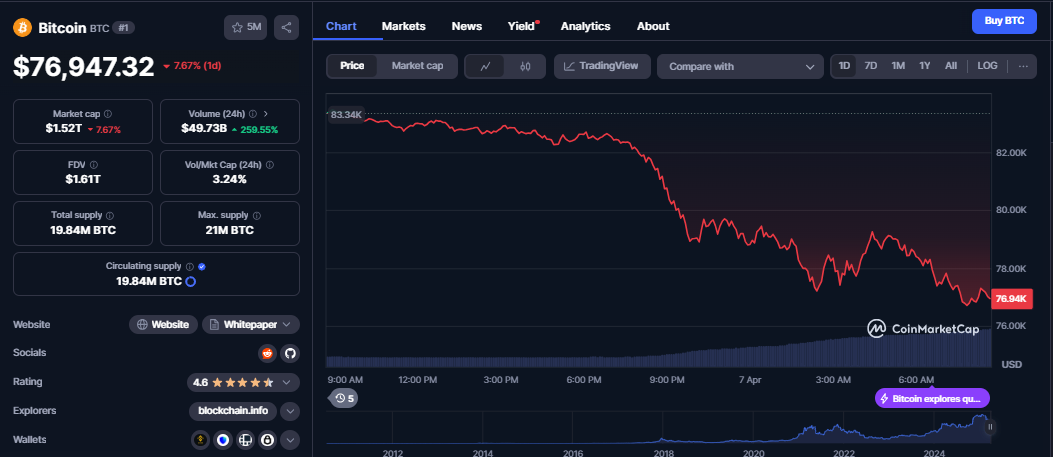This screenshot has width=1053, height=457.
Task: Toggle LOG scale on the chart
Action: [x=987, y=66]
